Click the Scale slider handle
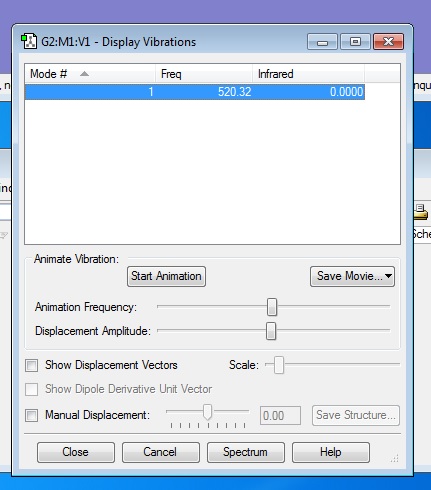Viewport: 431px width, 490px height. point(279,365)
